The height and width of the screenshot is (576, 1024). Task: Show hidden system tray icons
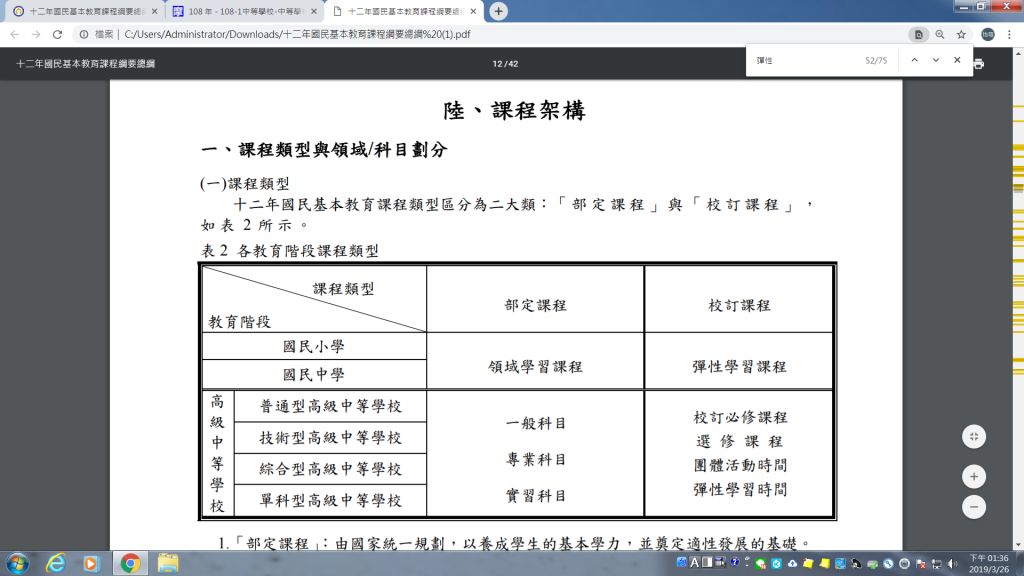[746, 563]
